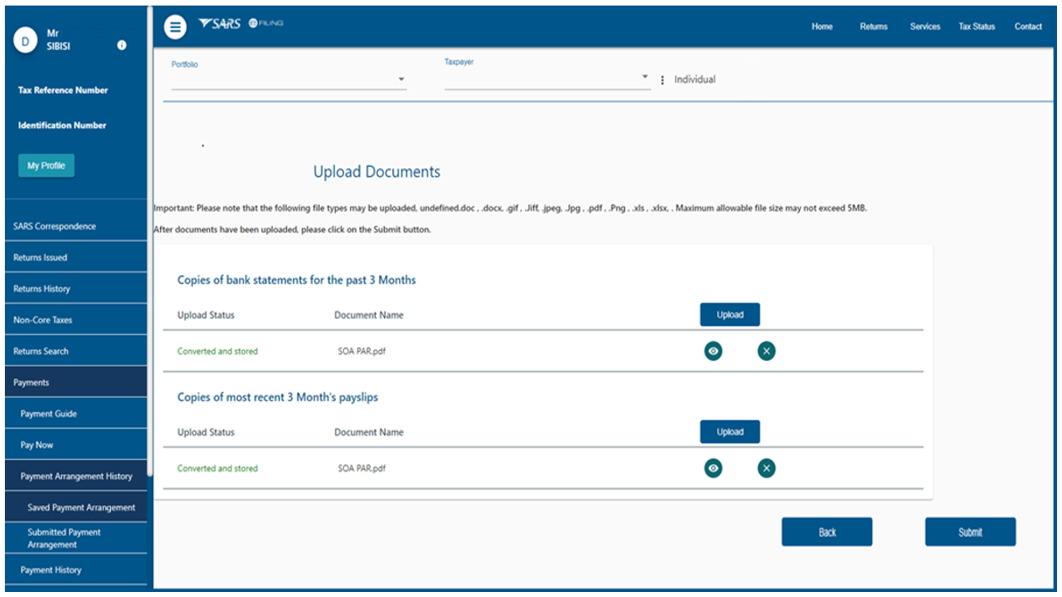The width and height of the screenshot is (1062, 597).
Task: Collapse the Payments sidebar section
Action: point(74,382)
